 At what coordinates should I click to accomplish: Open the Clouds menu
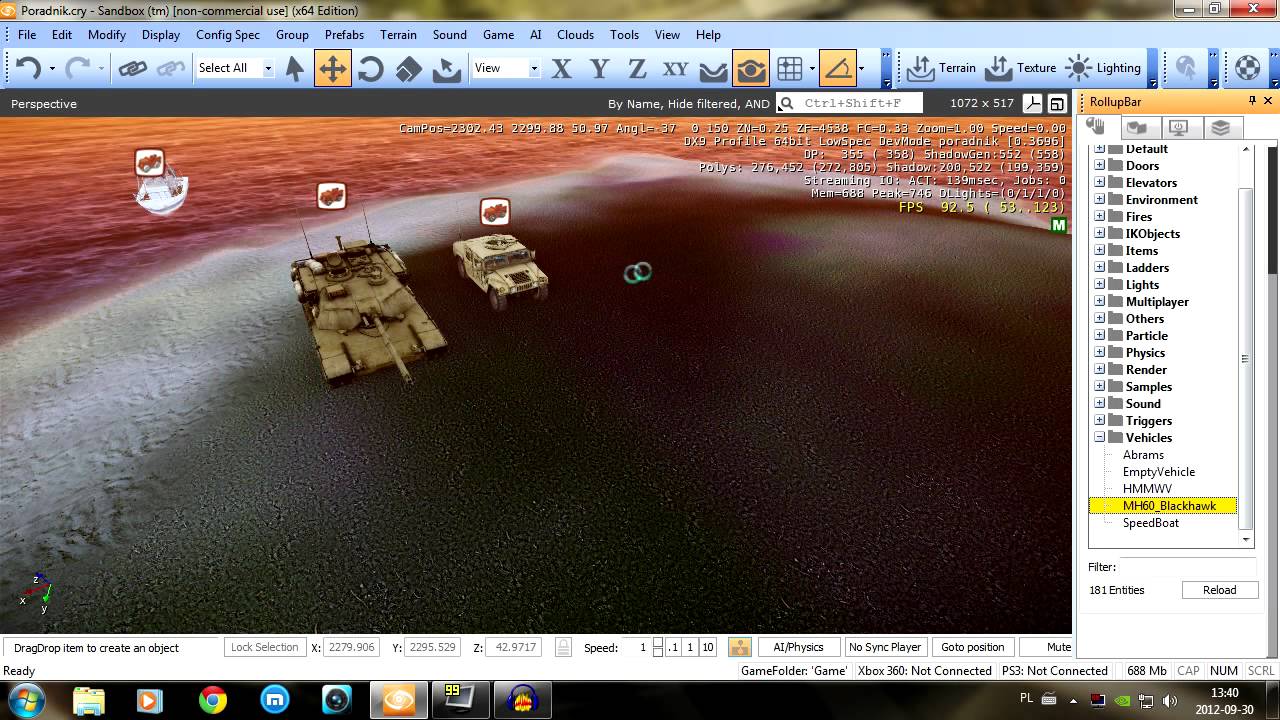pos(575,34)
